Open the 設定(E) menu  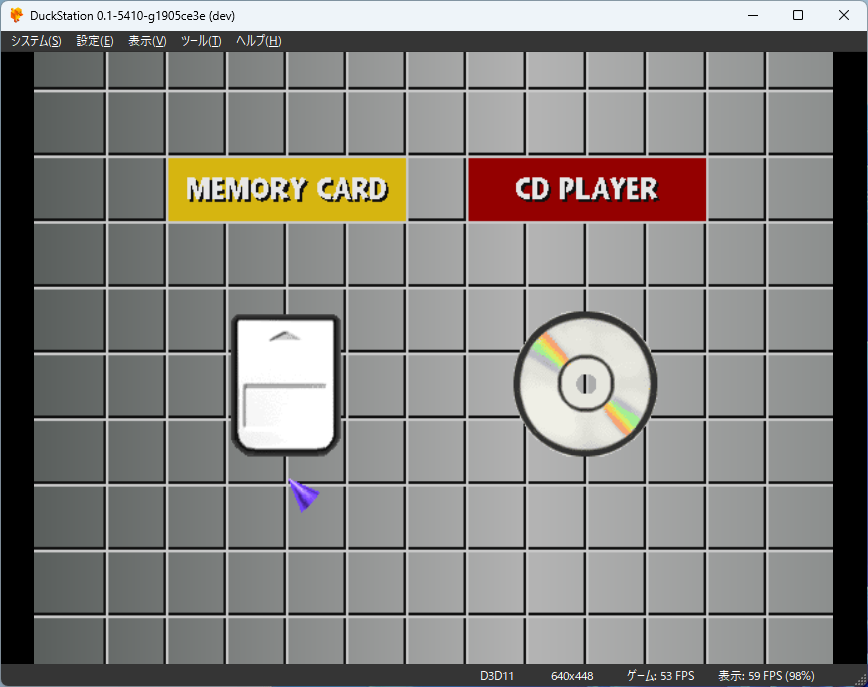95,41
